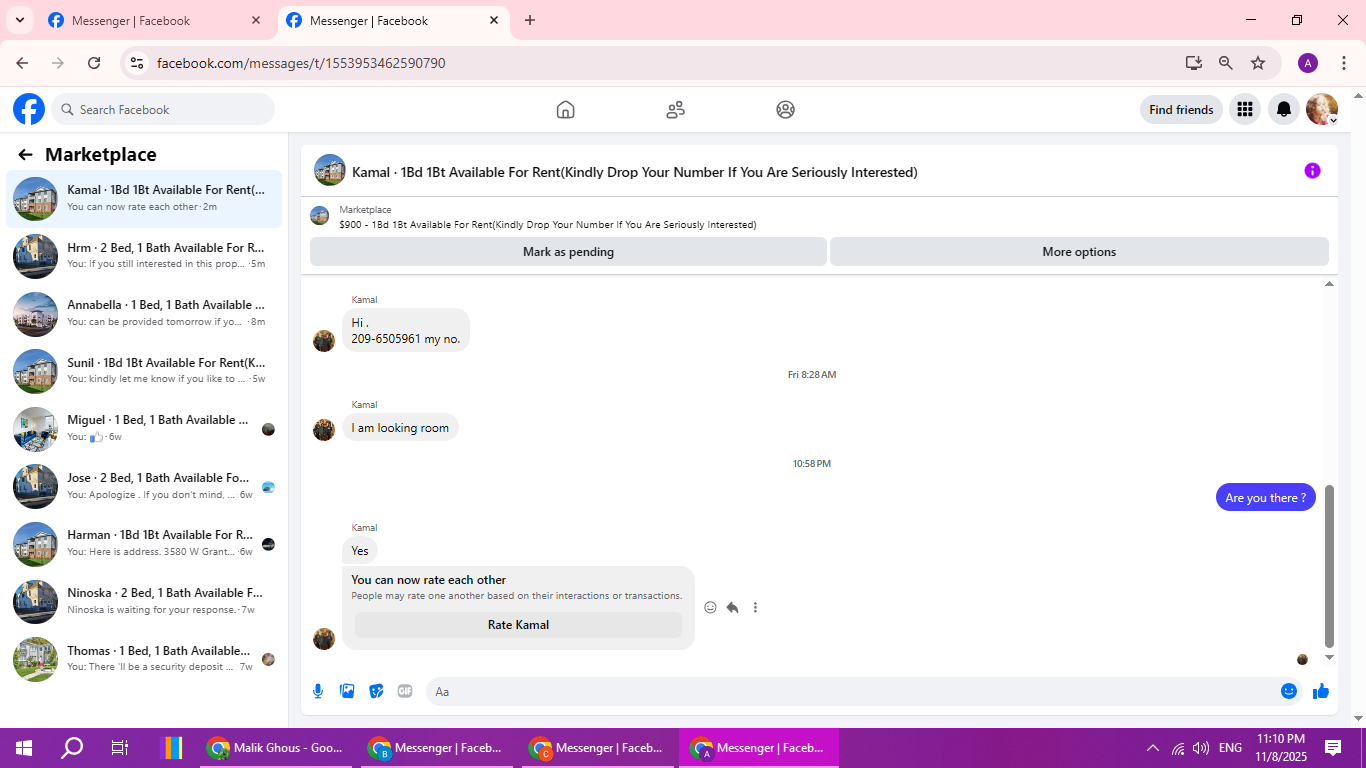Screen dimensions: 1366x768
Task: Click Mark as pending
Action: point(568,252)
